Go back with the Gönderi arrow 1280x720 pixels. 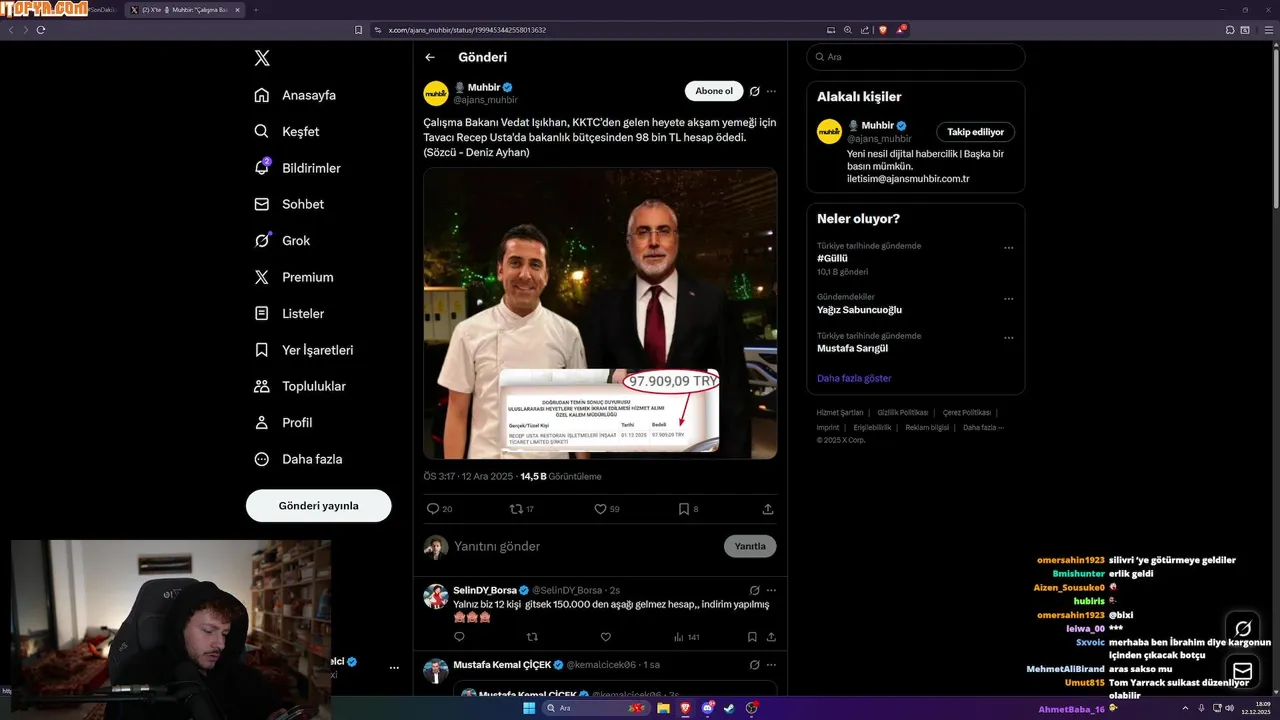[x=430, y=57]
